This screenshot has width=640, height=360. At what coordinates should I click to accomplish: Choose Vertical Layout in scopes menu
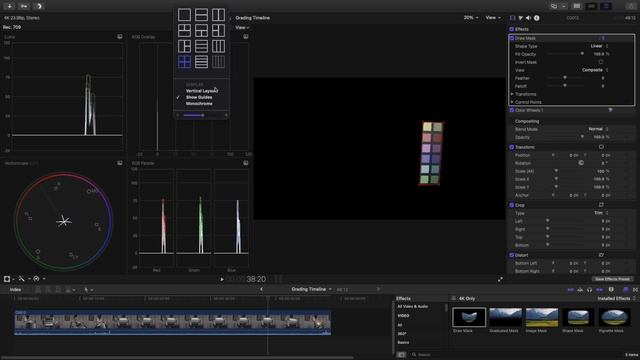tap(202, 91)
